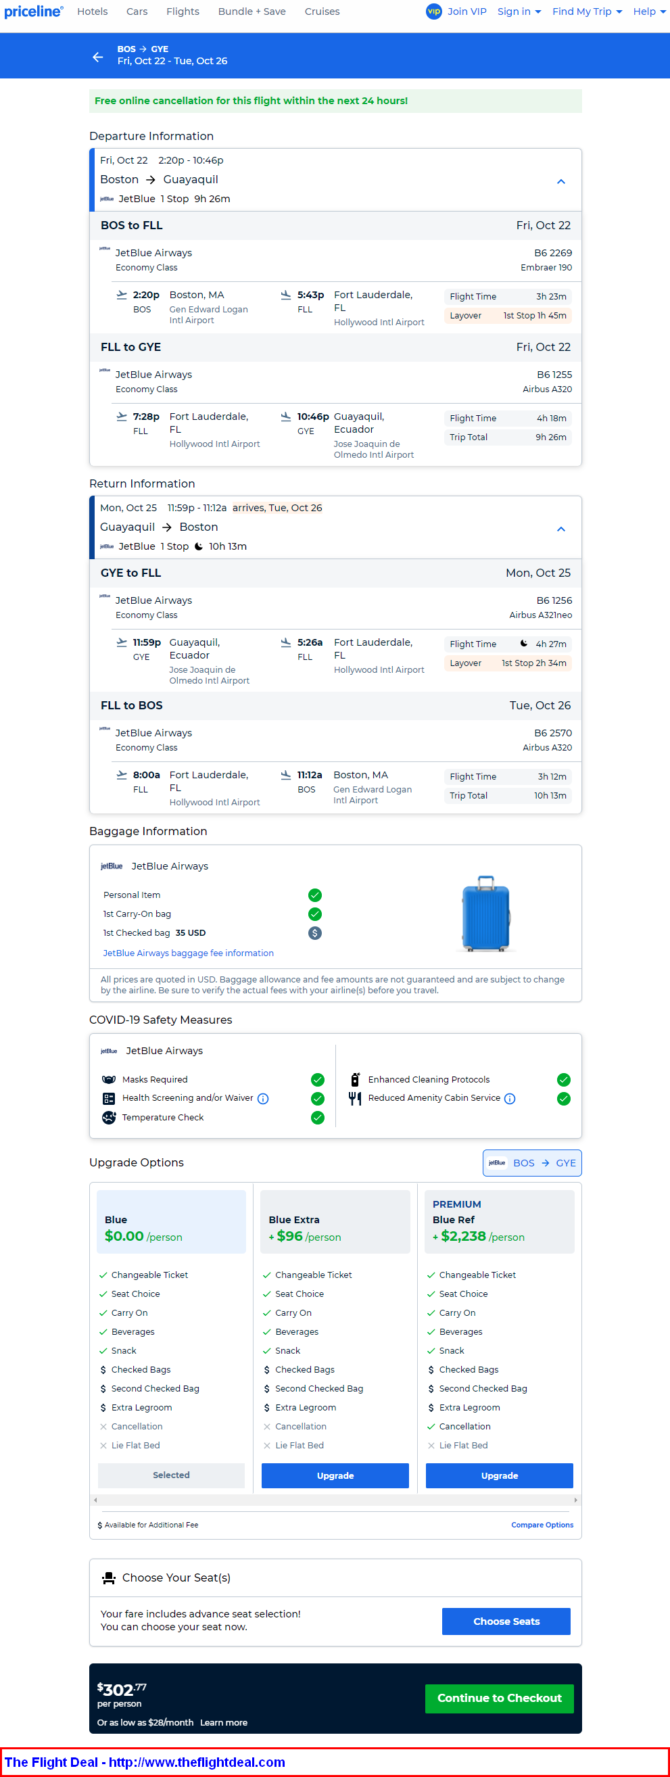Click the takeoff icon for the 2:20p BOS departure

(122, 295)
